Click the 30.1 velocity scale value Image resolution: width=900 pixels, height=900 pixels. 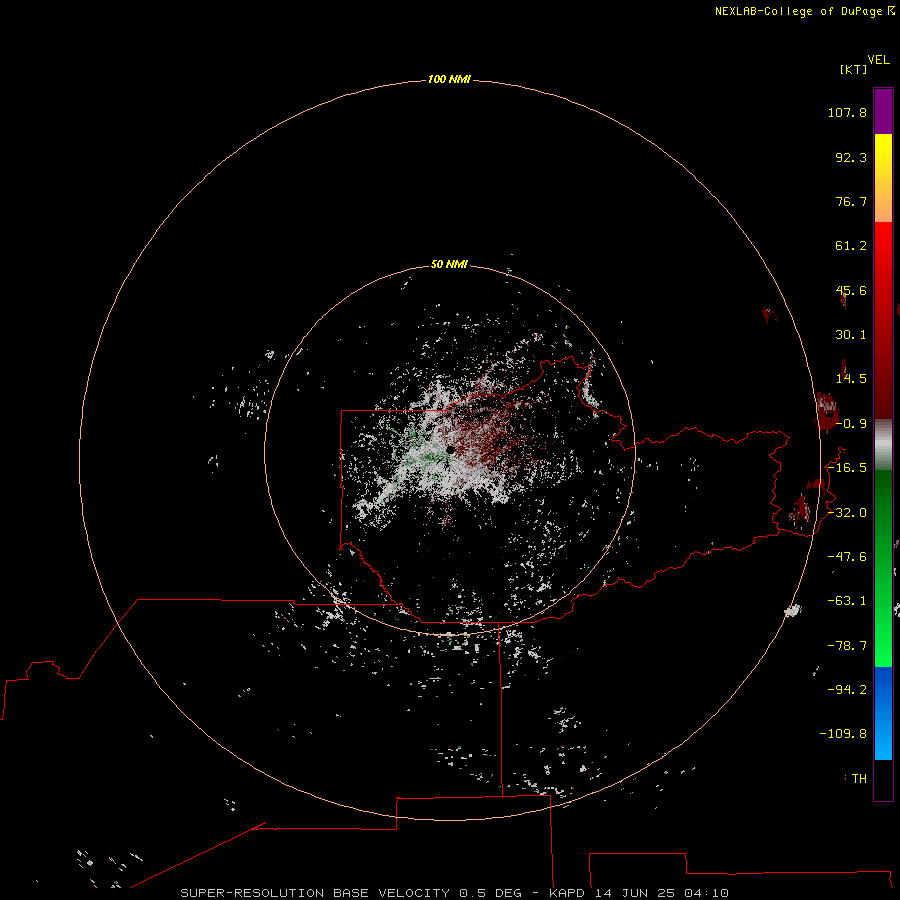(x=851, y=335)
